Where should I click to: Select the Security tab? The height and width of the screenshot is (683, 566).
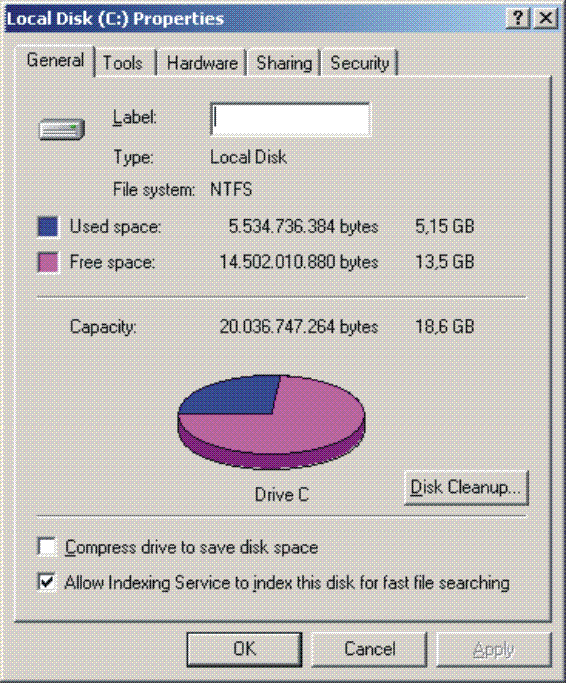click(x=359, y=63)
